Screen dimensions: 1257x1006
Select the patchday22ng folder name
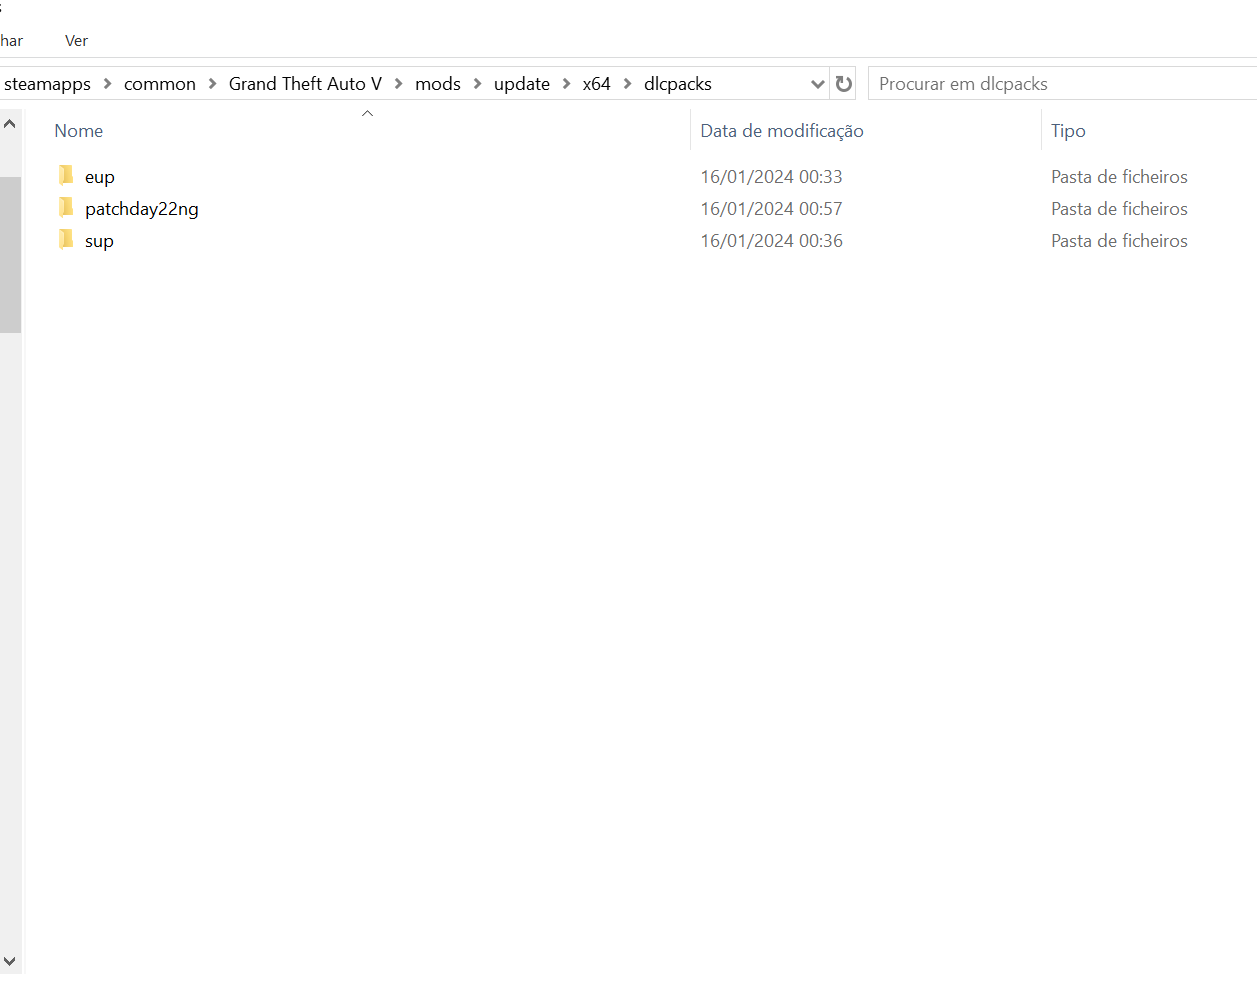pos(142,209)
